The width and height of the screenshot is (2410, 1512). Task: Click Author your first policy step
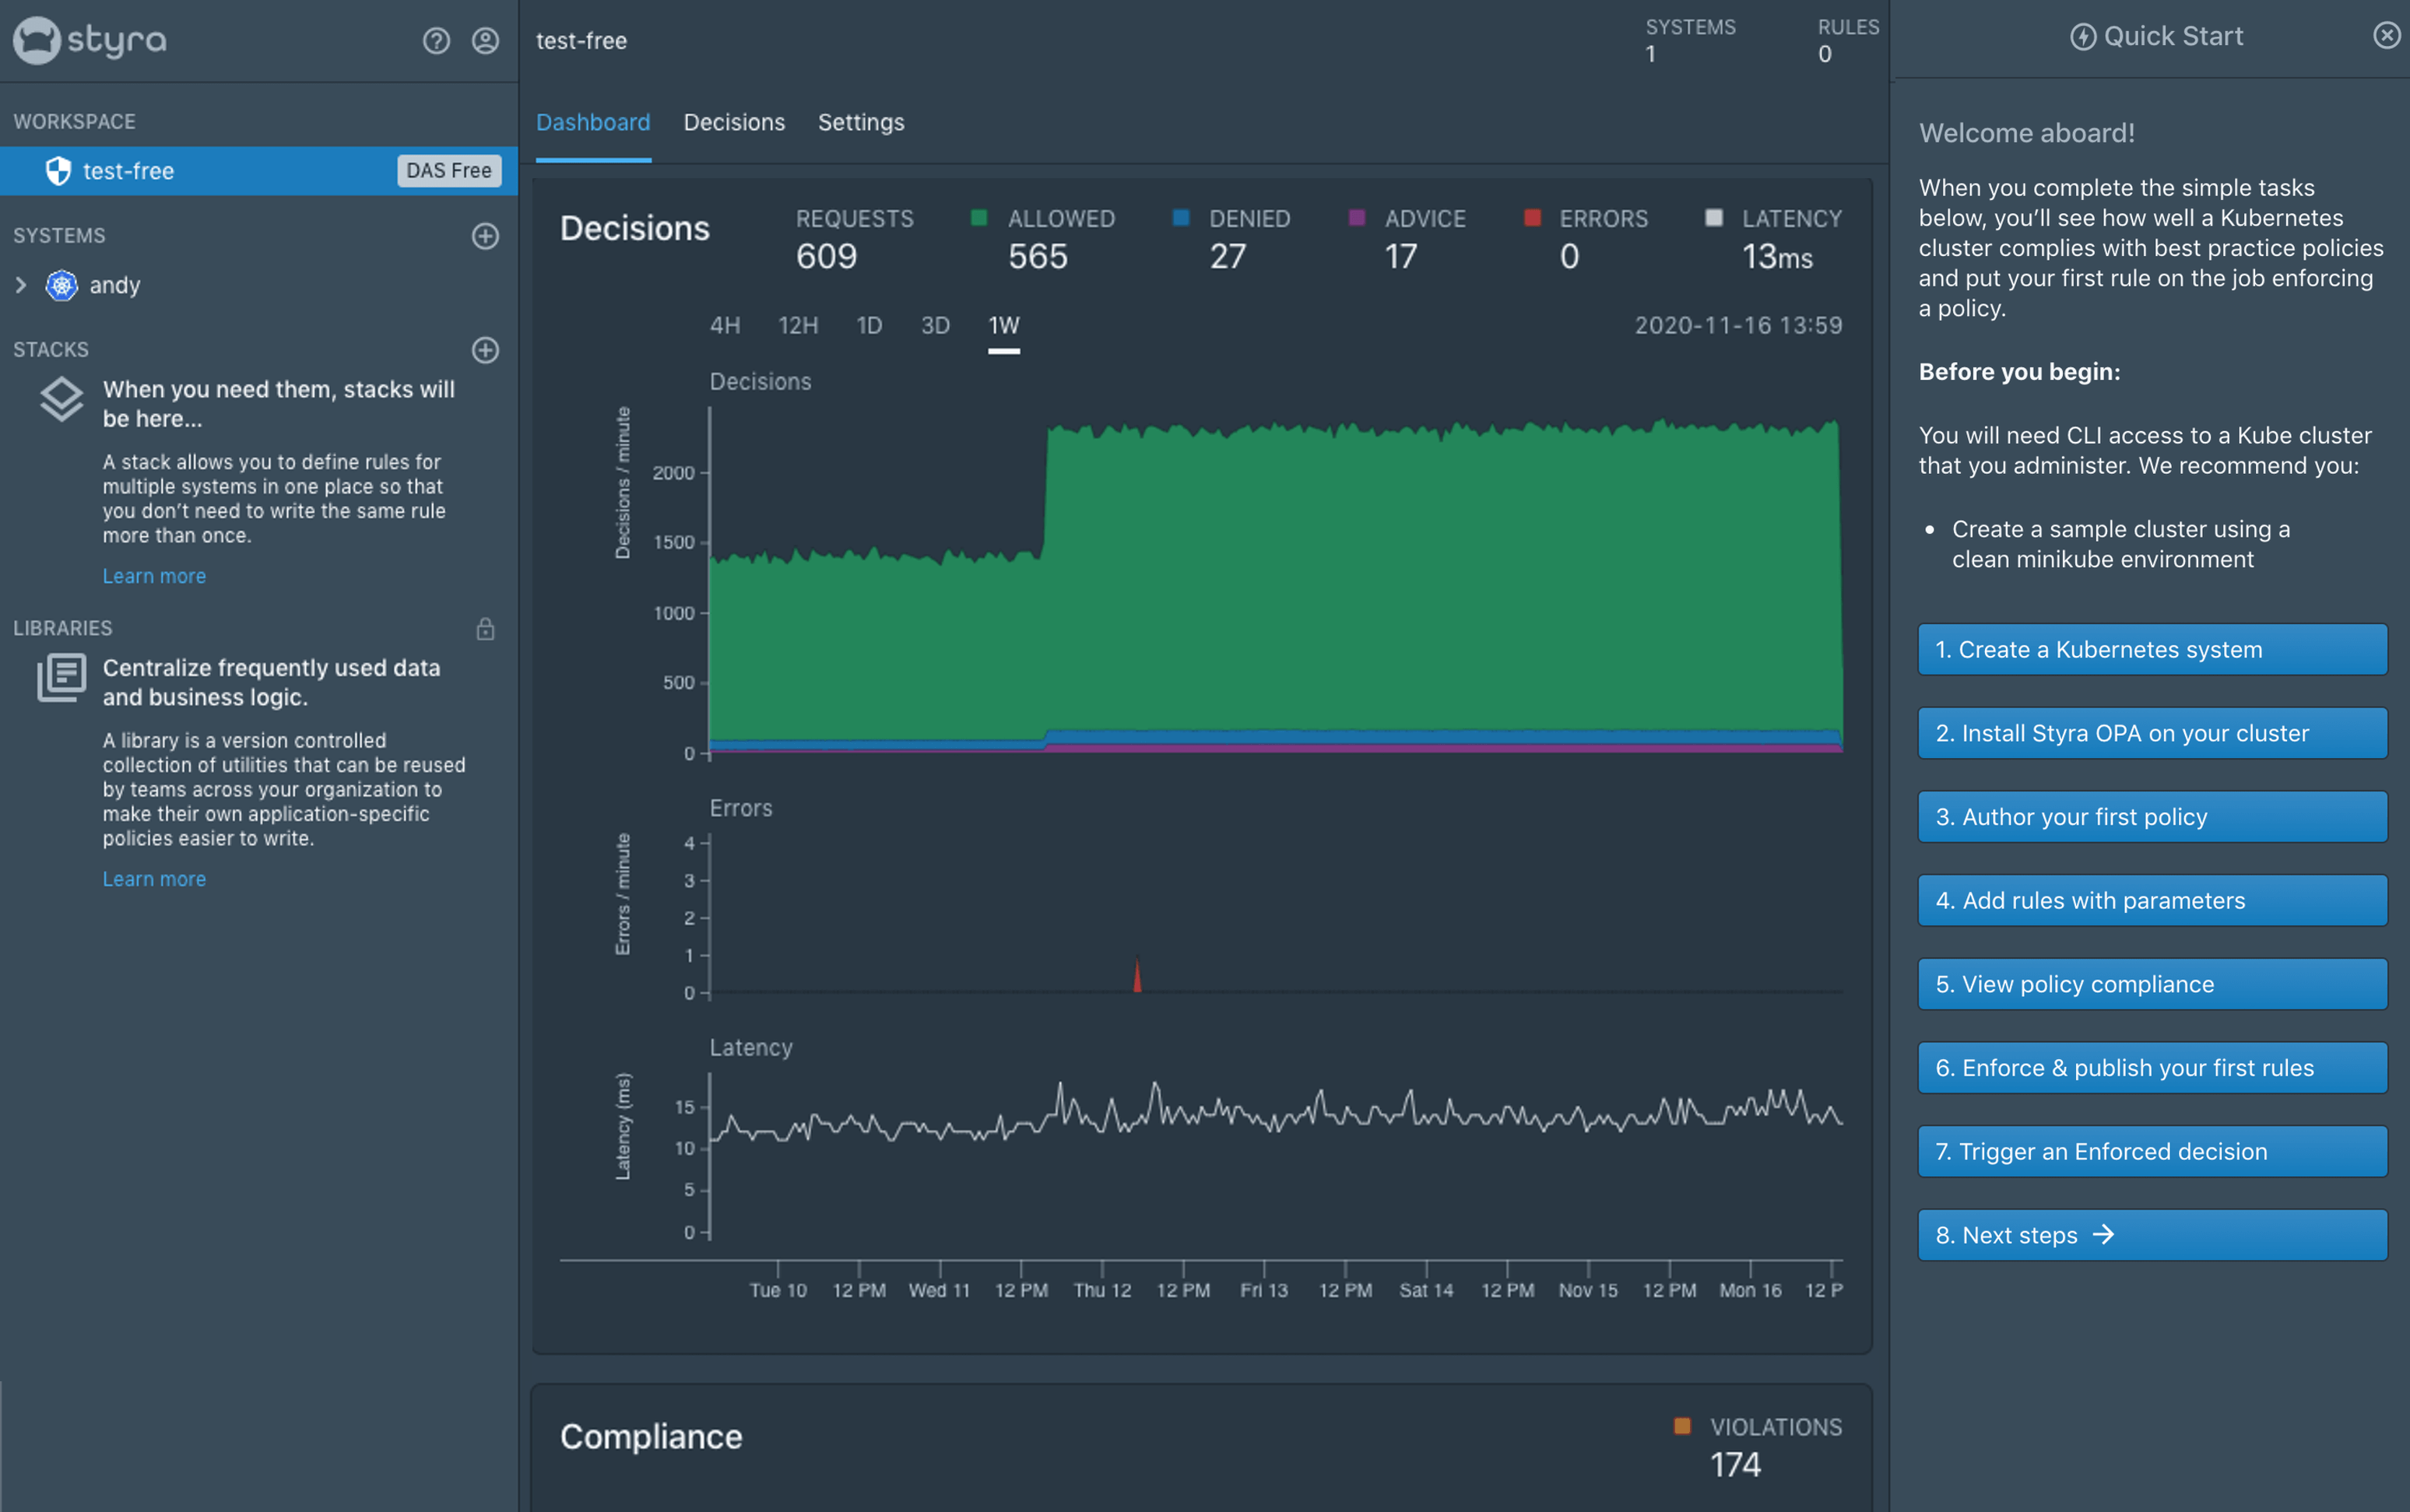[x=2152, y=817]
